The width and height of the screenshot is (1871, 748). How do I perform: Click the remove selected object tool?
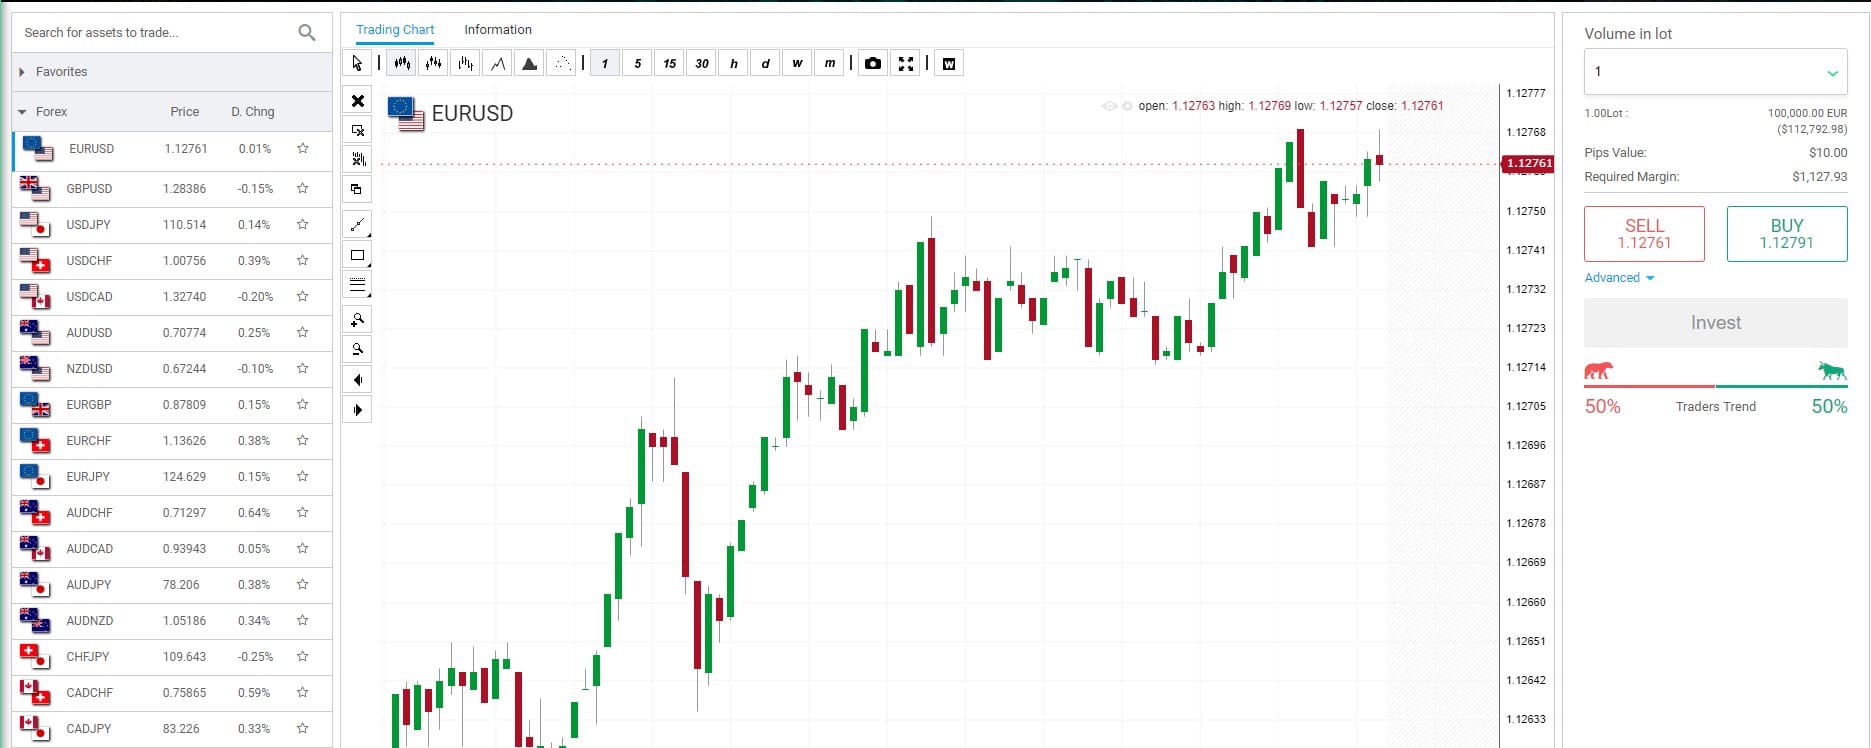357,130
